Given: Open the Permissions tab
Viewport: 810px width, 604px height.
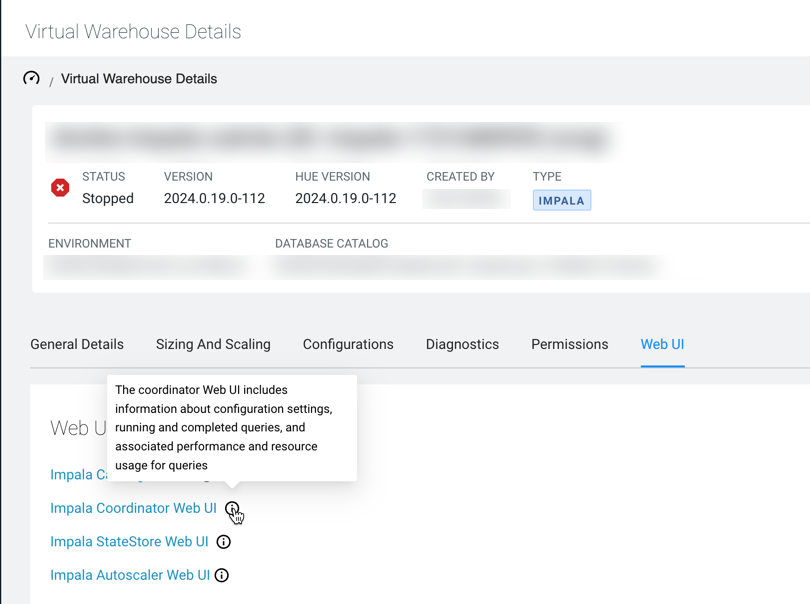Looking at the screenshot, I should click(569, 344).
